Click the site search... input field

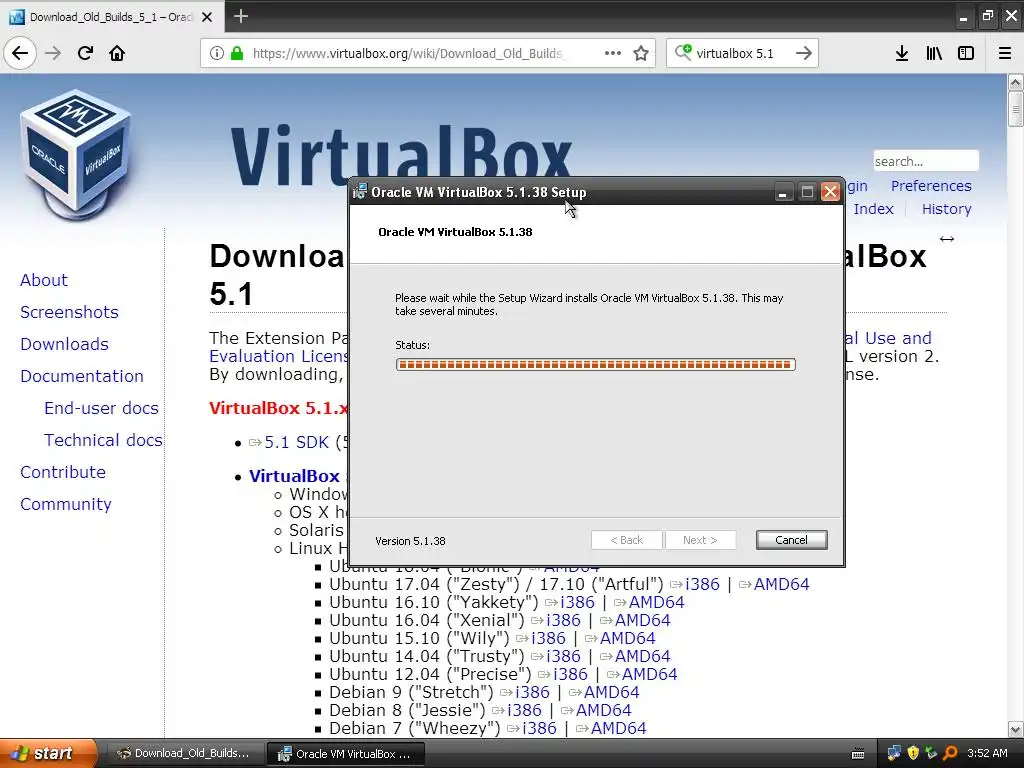pos(926,161)
